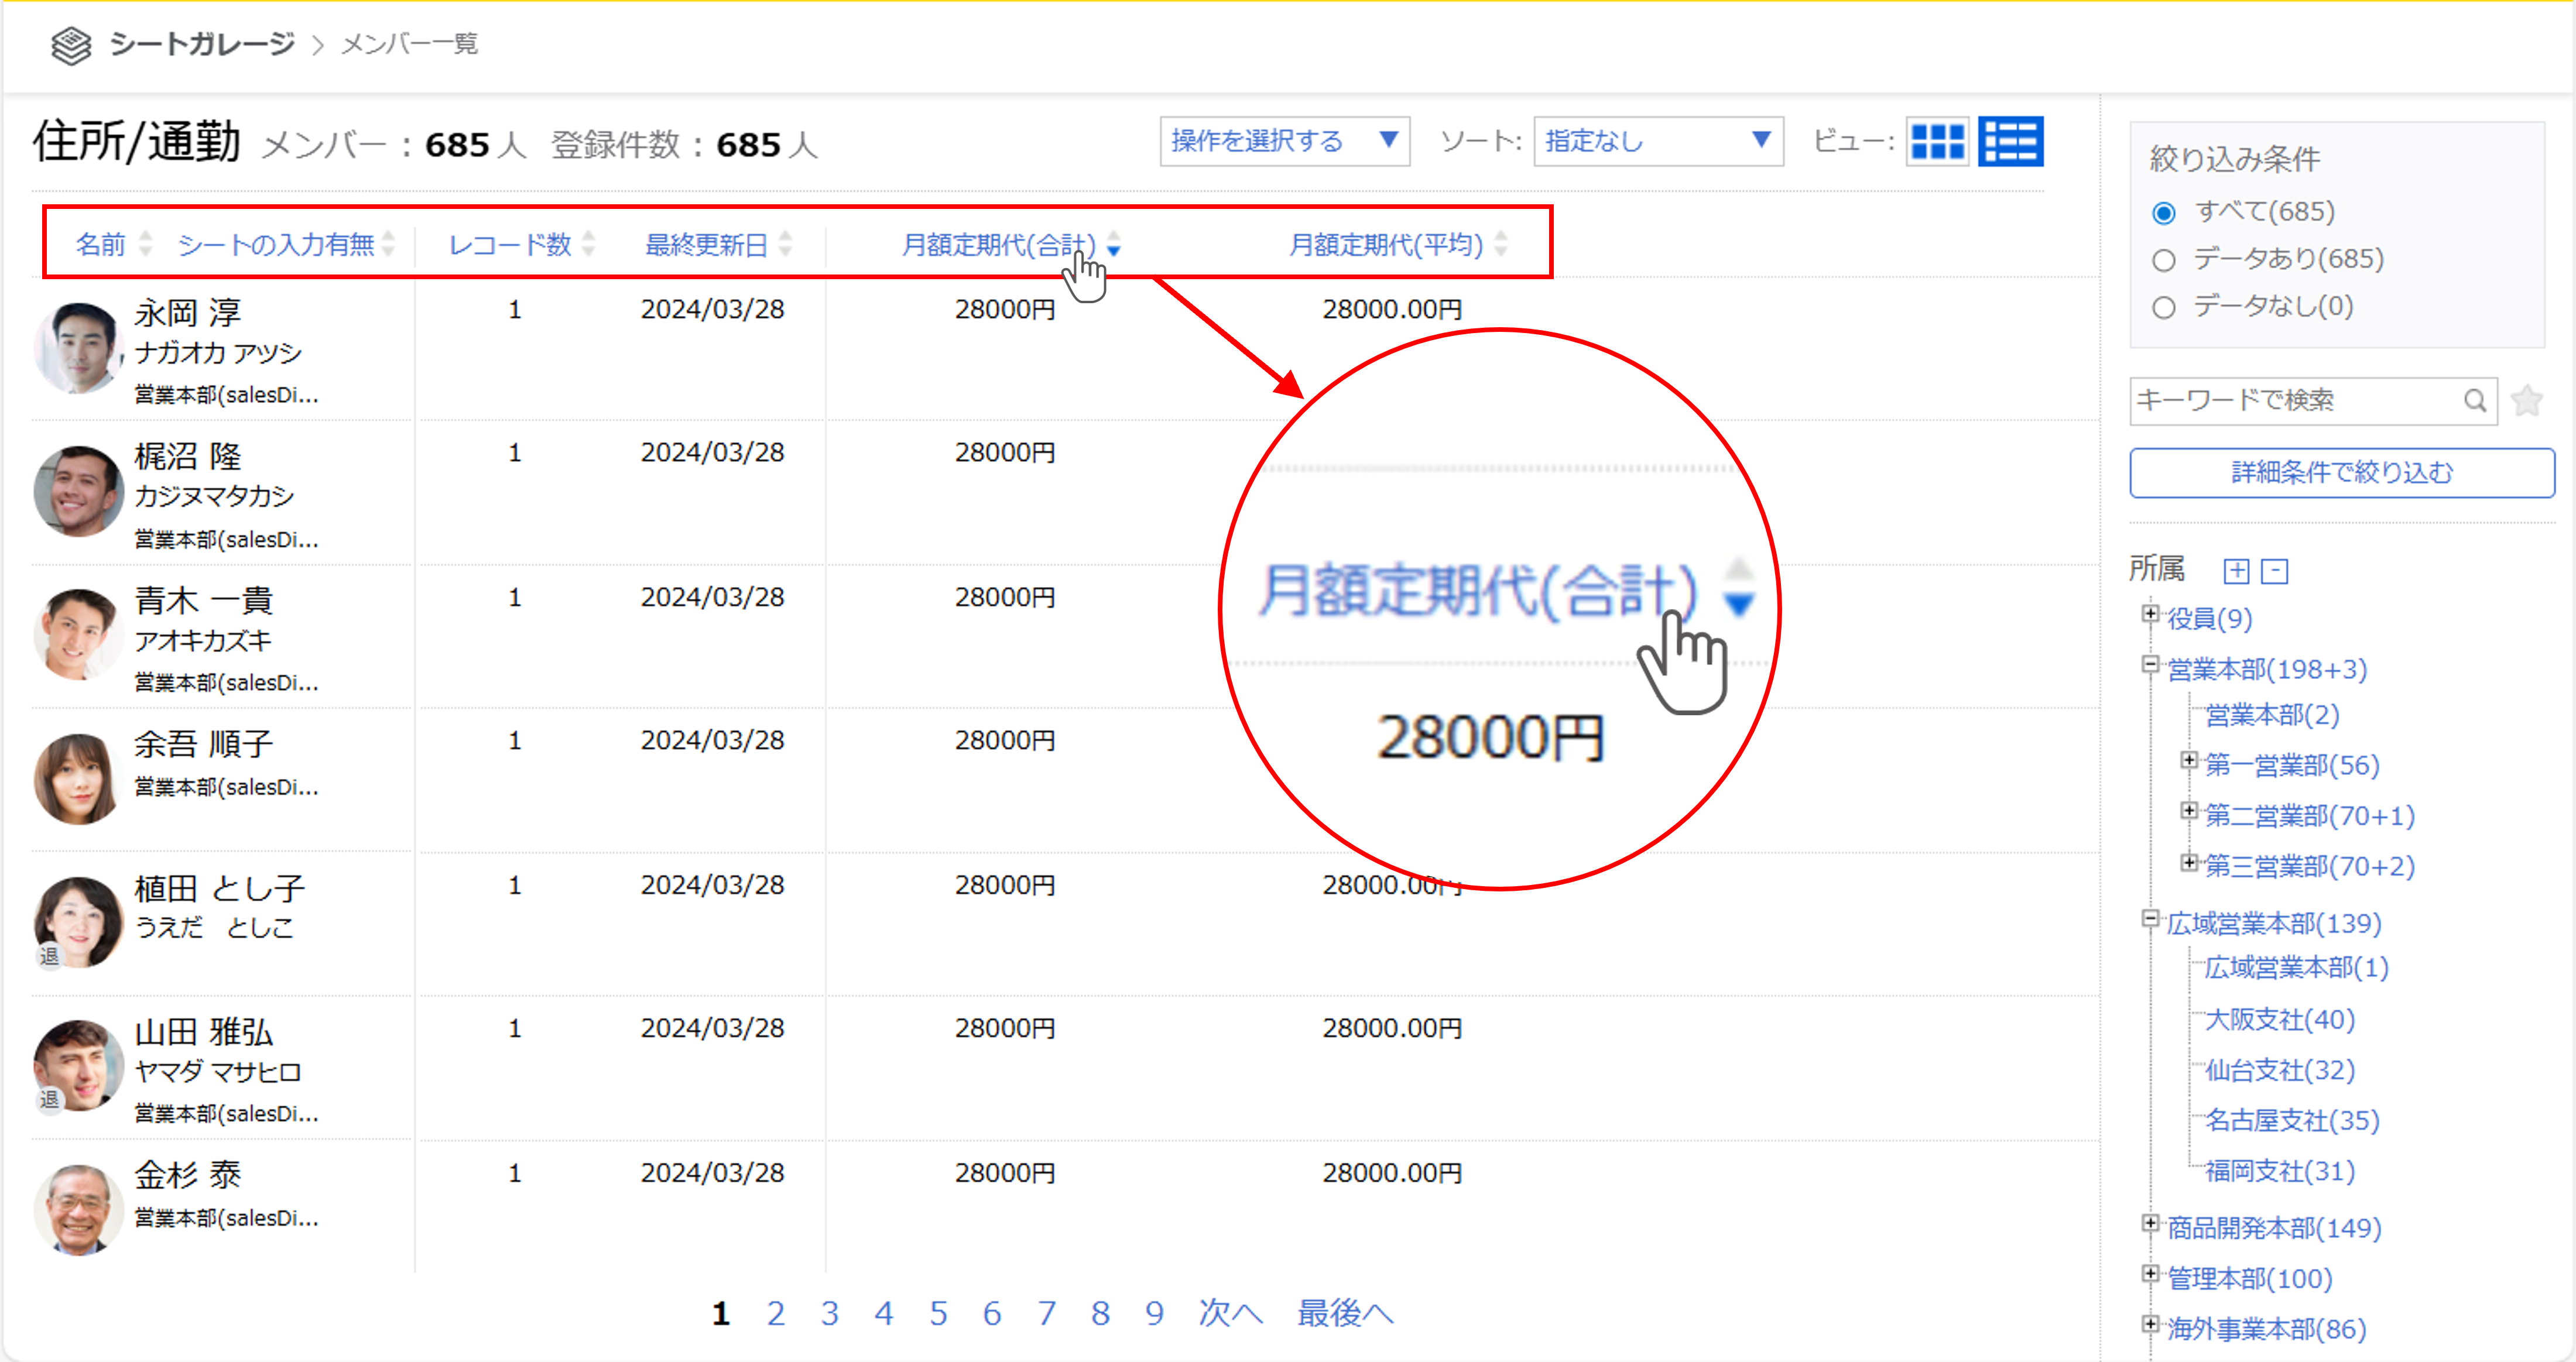This screenshot has height=1362, width=2576.
Task: Collapse all departments with the minus icon
Action: (x=2274, y=571)
